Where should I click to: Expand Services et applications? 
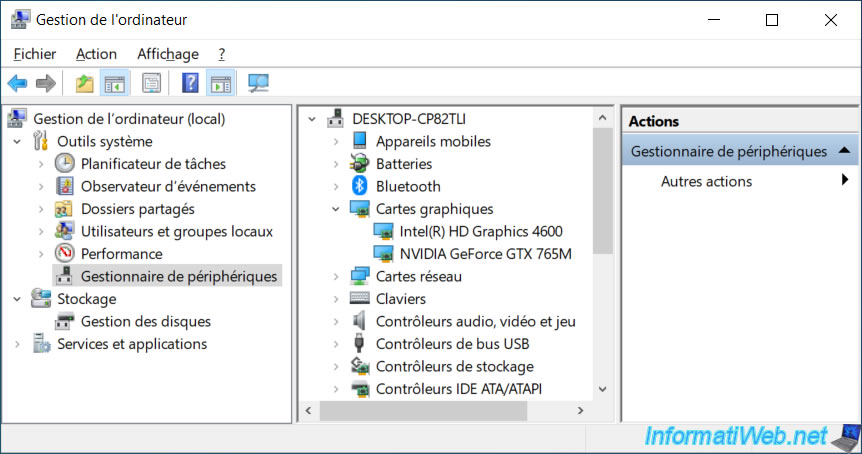pos(18,344)
